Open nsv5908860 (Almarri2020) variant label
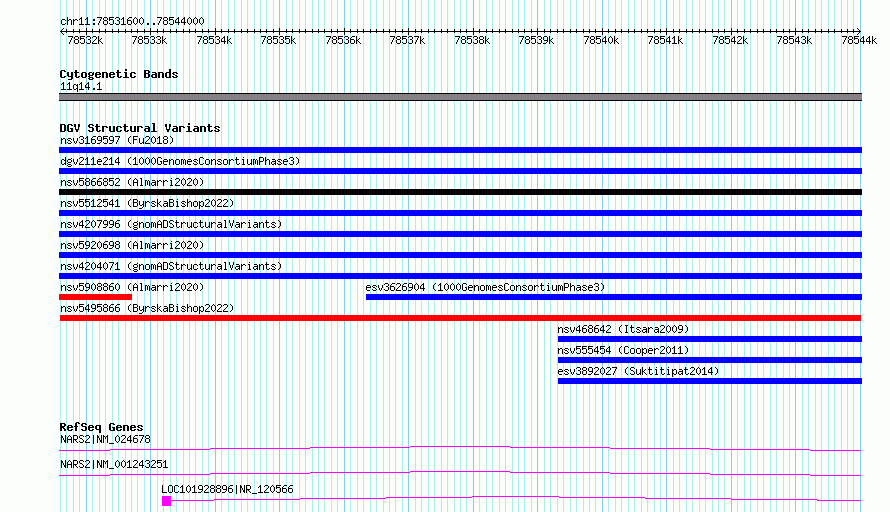 point(132,287)
